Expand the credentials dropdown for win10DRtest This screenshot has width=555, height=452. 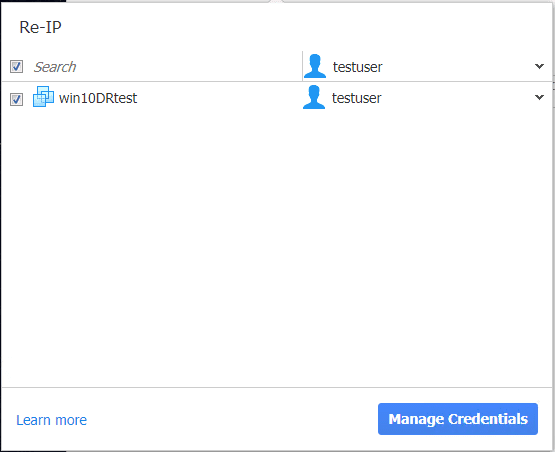pos(539,97)
